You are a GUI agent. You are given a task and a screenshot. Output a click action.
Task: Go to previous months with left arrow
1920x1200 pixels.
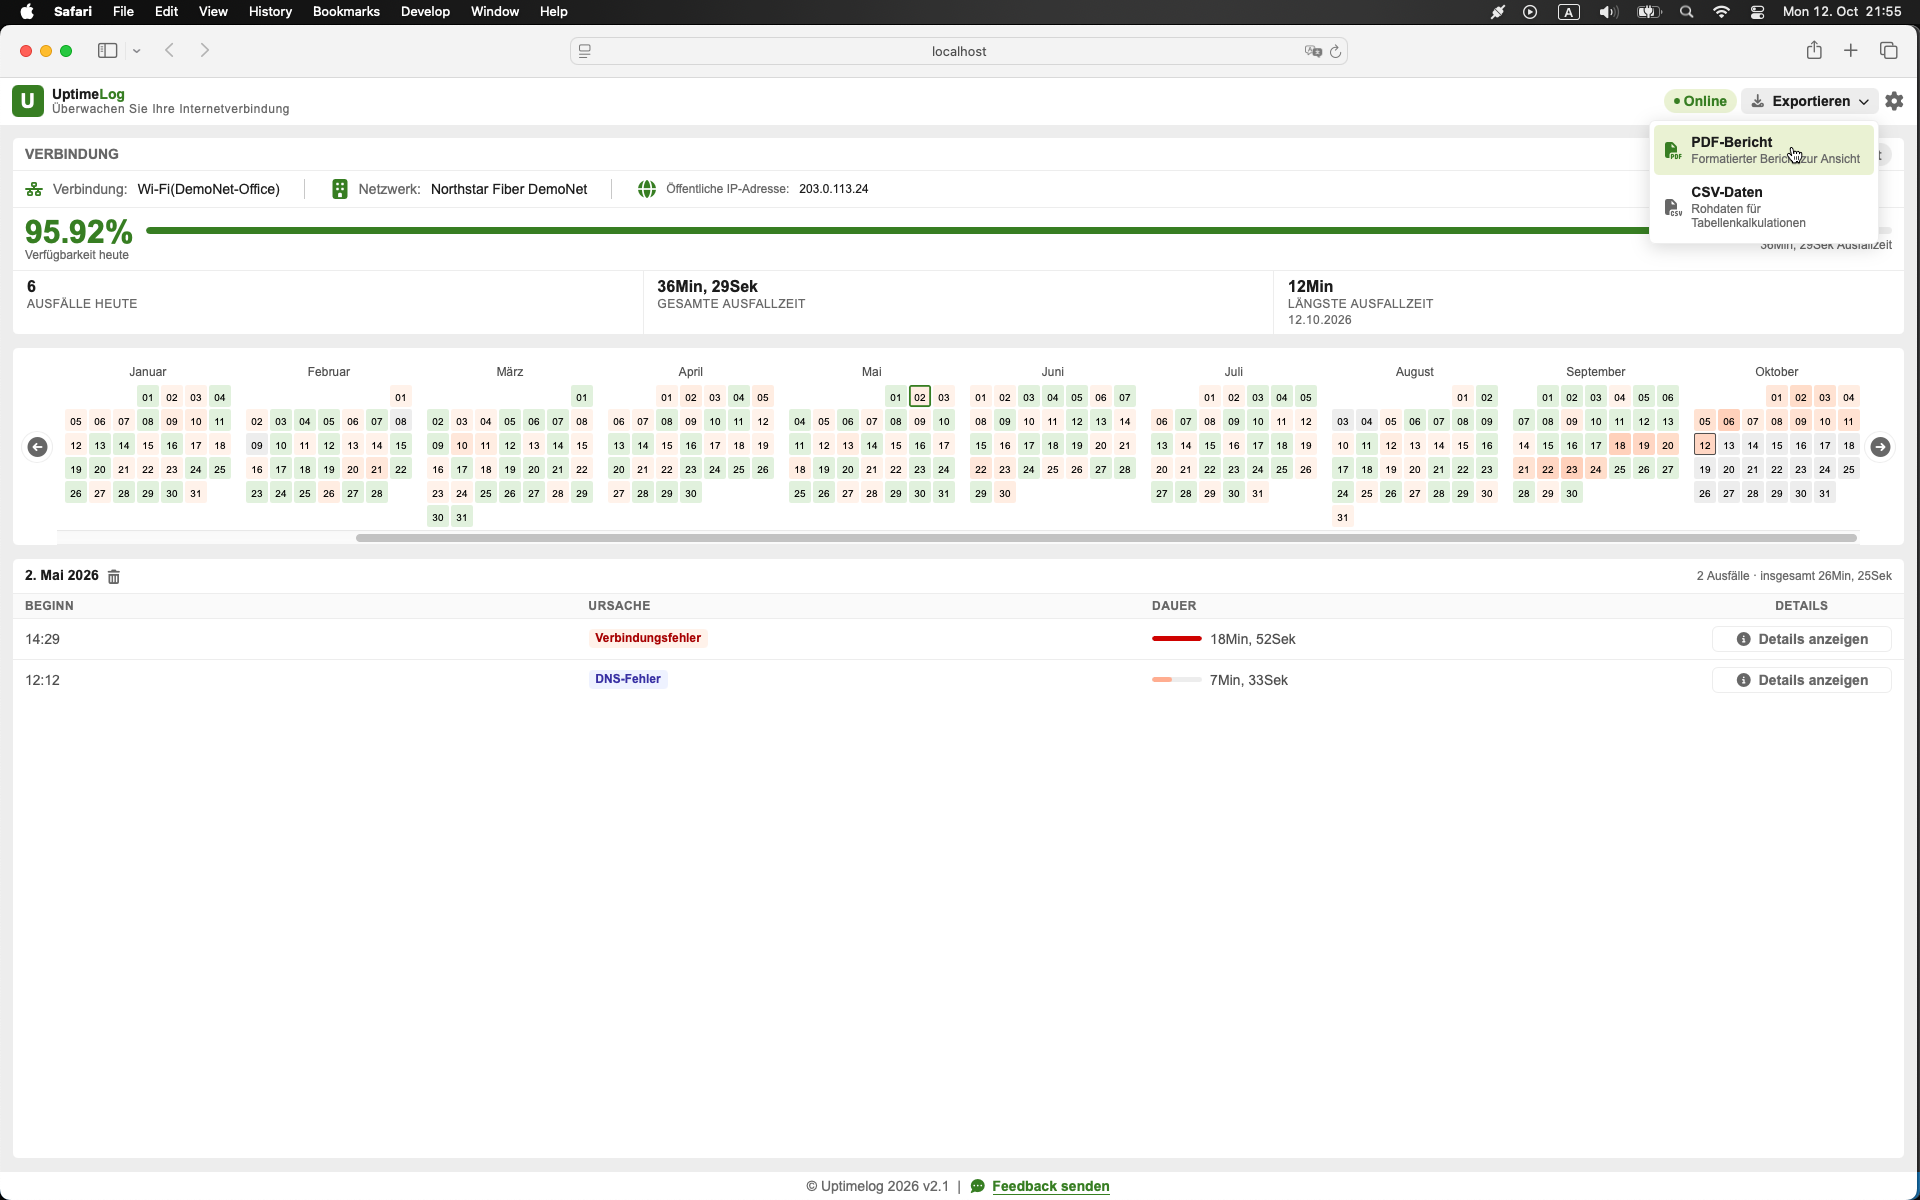(x=37, y=447)
